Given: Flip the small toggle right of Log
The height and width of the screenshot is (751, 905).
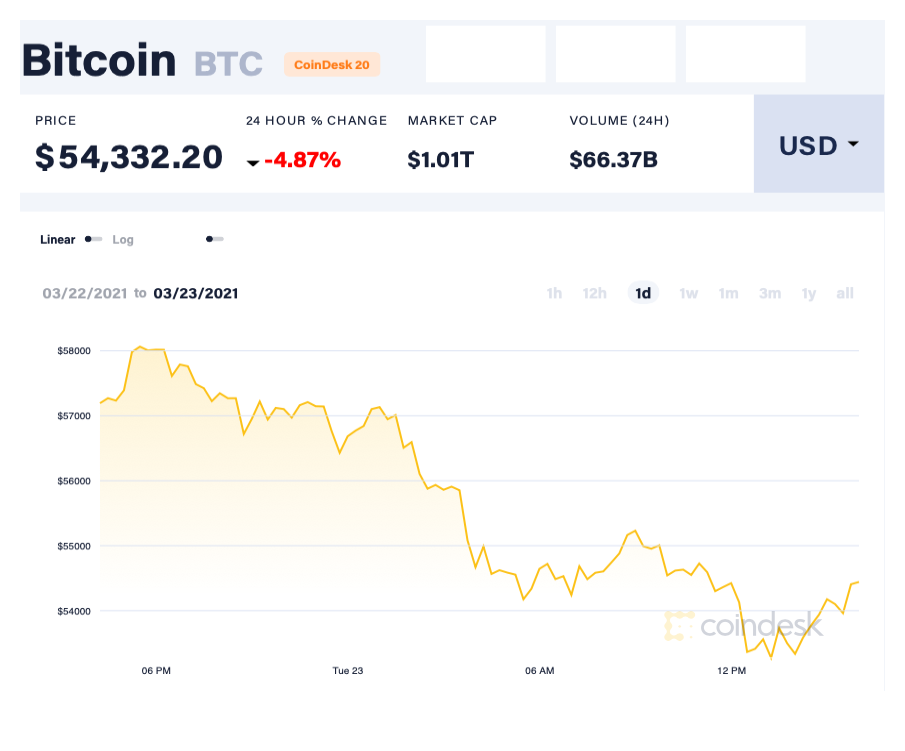Looking at the screenshot, I should pos(213,239).
